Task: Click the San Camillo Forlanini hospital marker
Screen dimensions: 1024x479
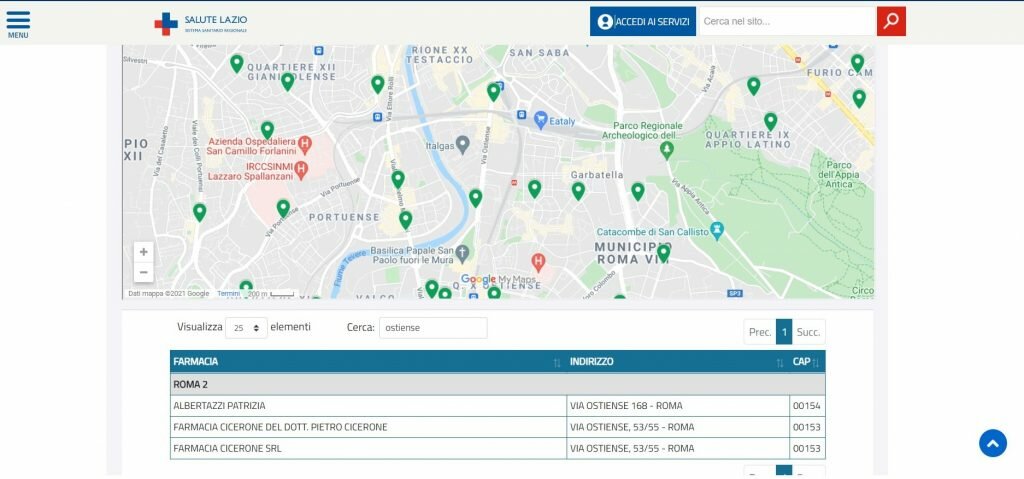Action: pyautogui.click(x=305, y=146)
